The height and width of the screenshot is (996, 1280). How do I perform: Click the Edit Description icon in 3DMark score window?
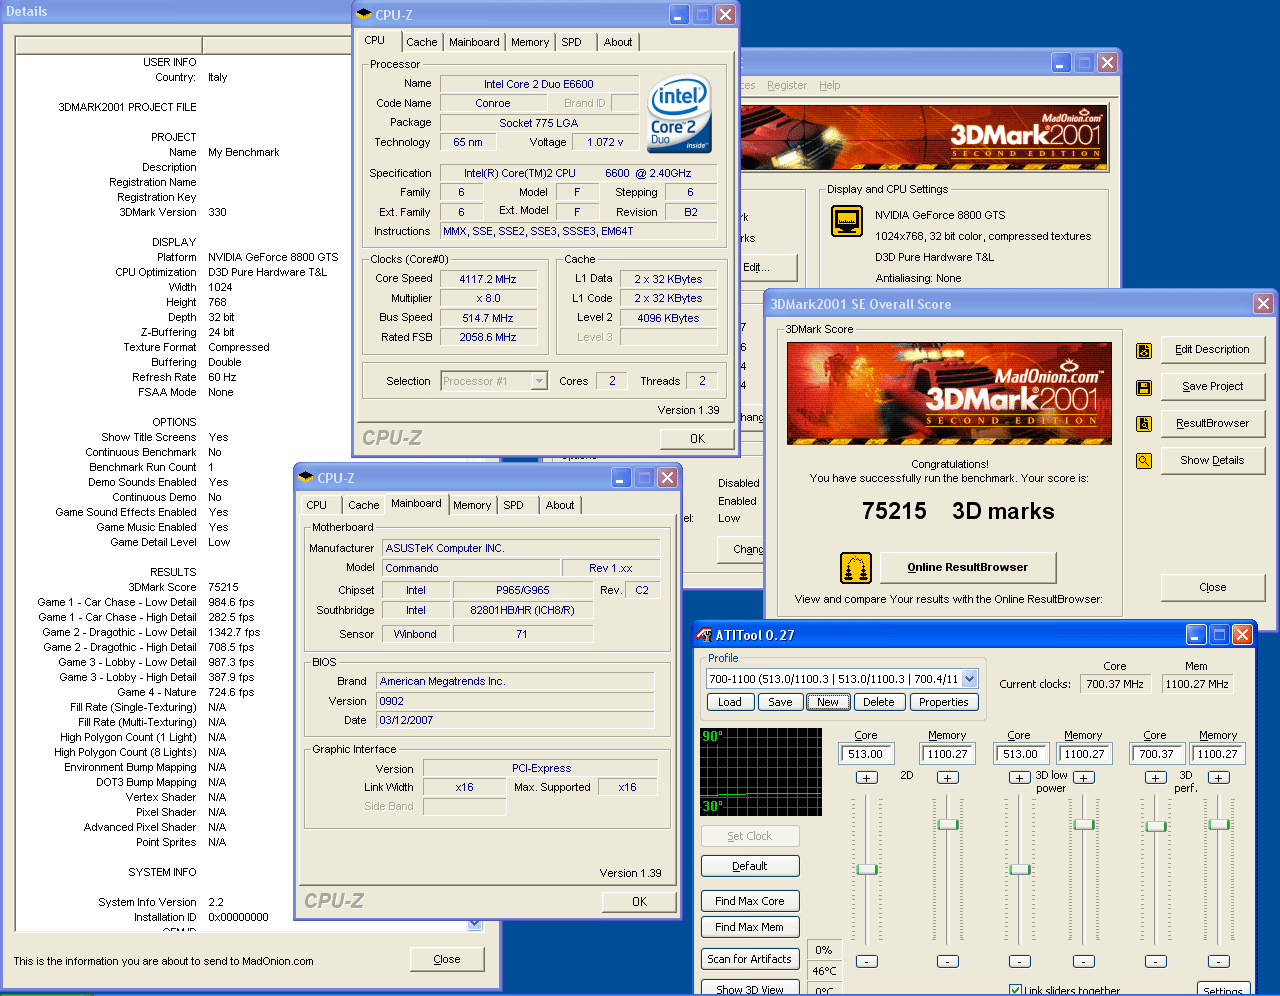(1144, 350)
